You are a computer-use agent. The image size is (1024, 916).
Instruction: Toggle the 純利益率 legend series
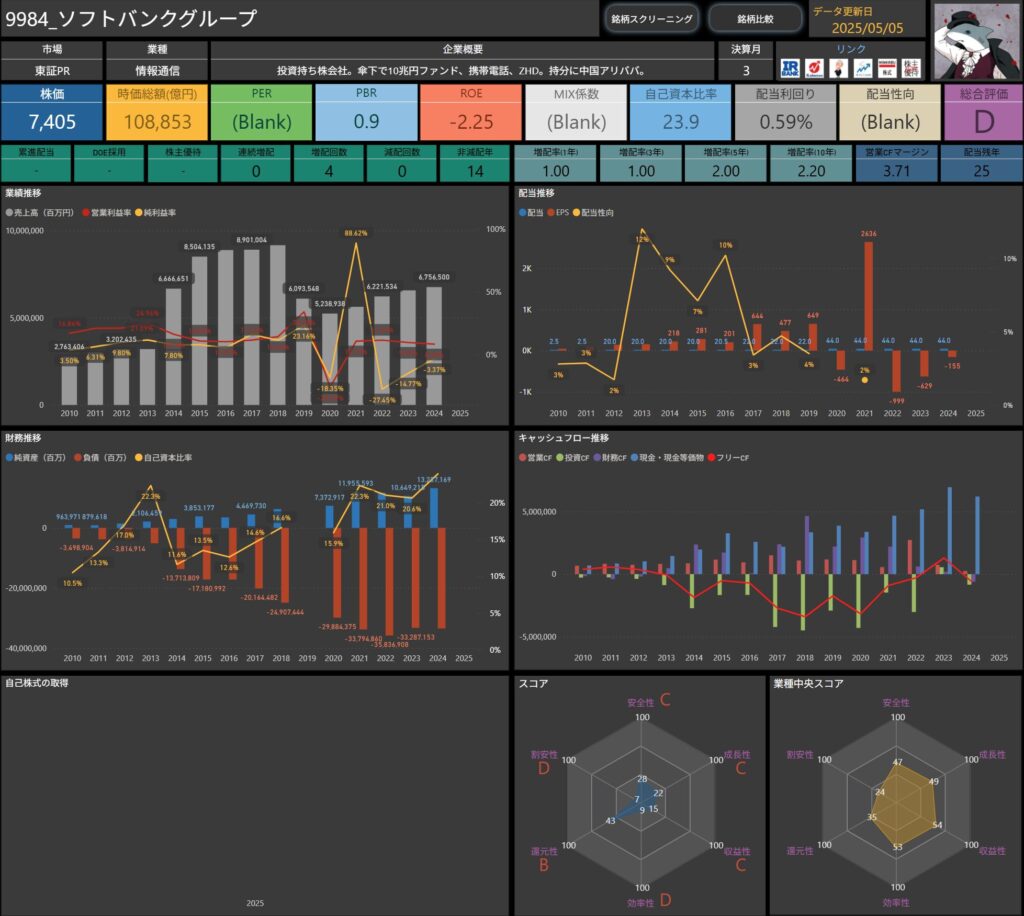(155, 213)
